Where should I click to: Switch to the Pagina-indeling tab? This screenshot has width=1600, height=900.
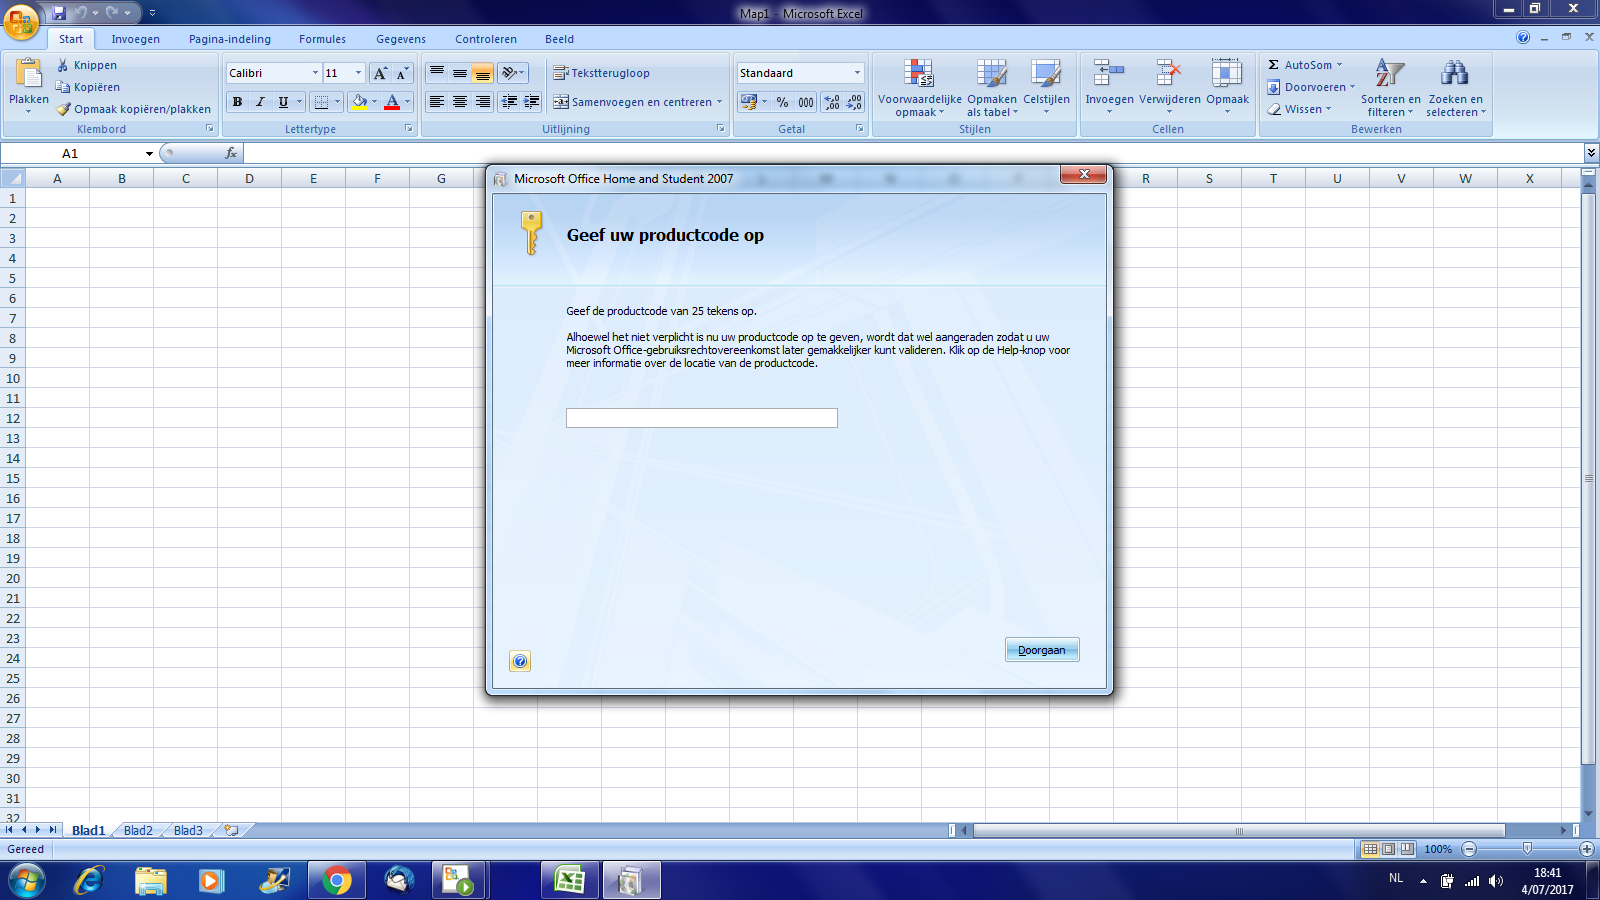(230, 39)
